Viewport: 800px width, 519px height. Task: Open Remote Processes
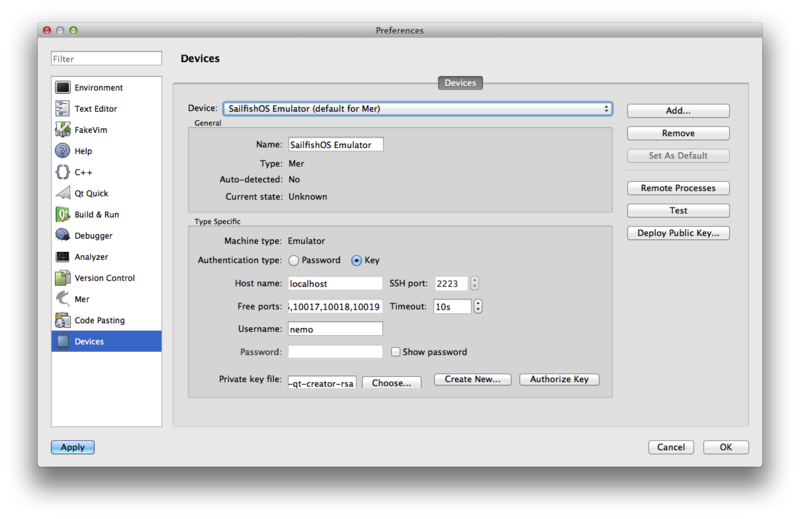(678, 188)
